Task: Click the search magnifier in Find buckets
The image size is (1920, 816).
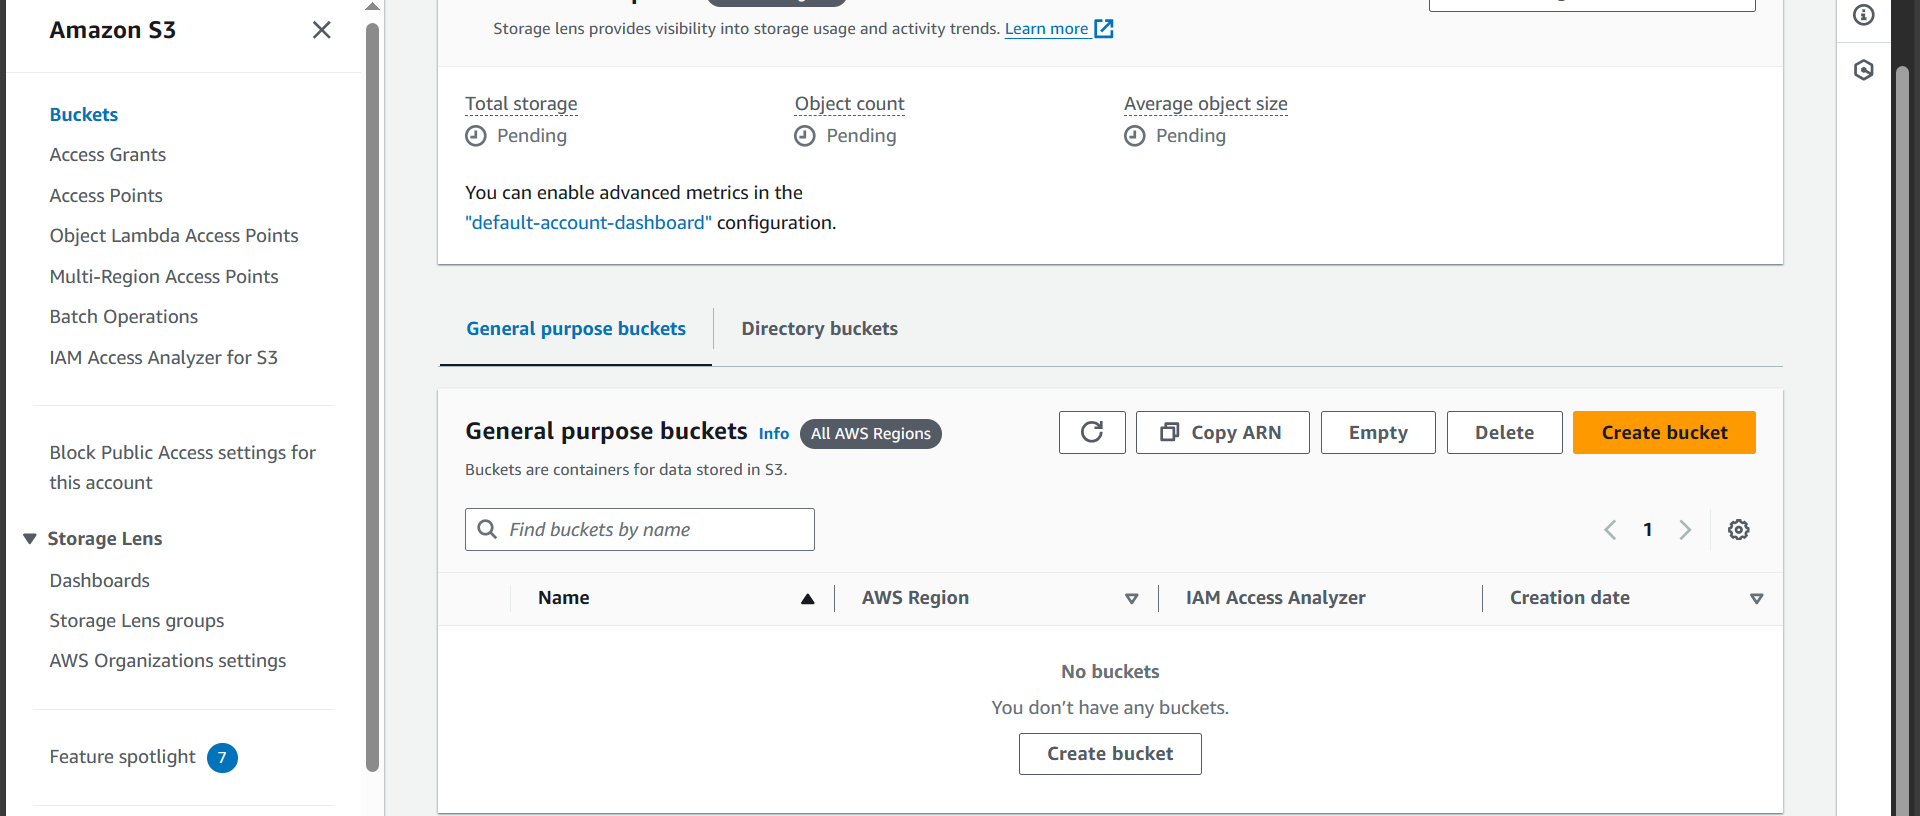Action: tap(487, 529)
